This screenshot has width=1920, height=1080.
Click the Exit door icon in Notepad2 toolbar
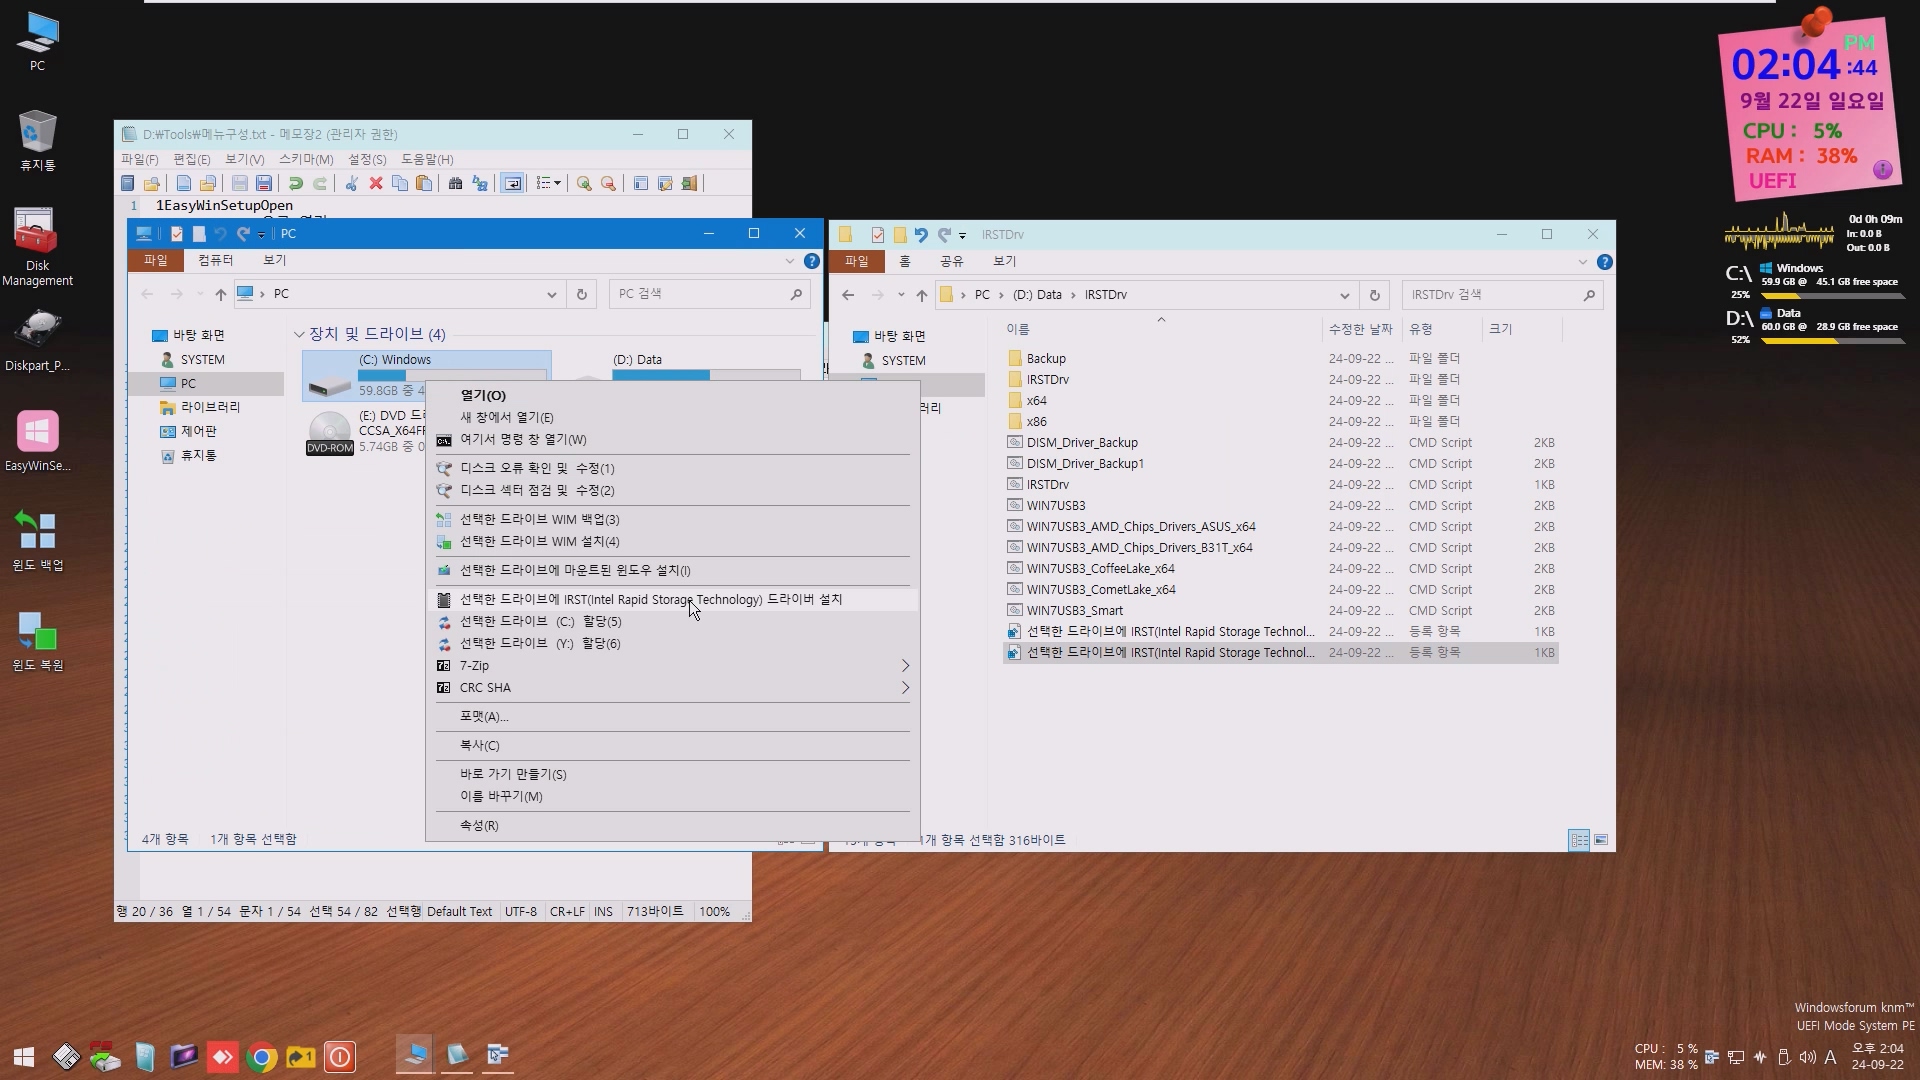click(x=689, y=183)
